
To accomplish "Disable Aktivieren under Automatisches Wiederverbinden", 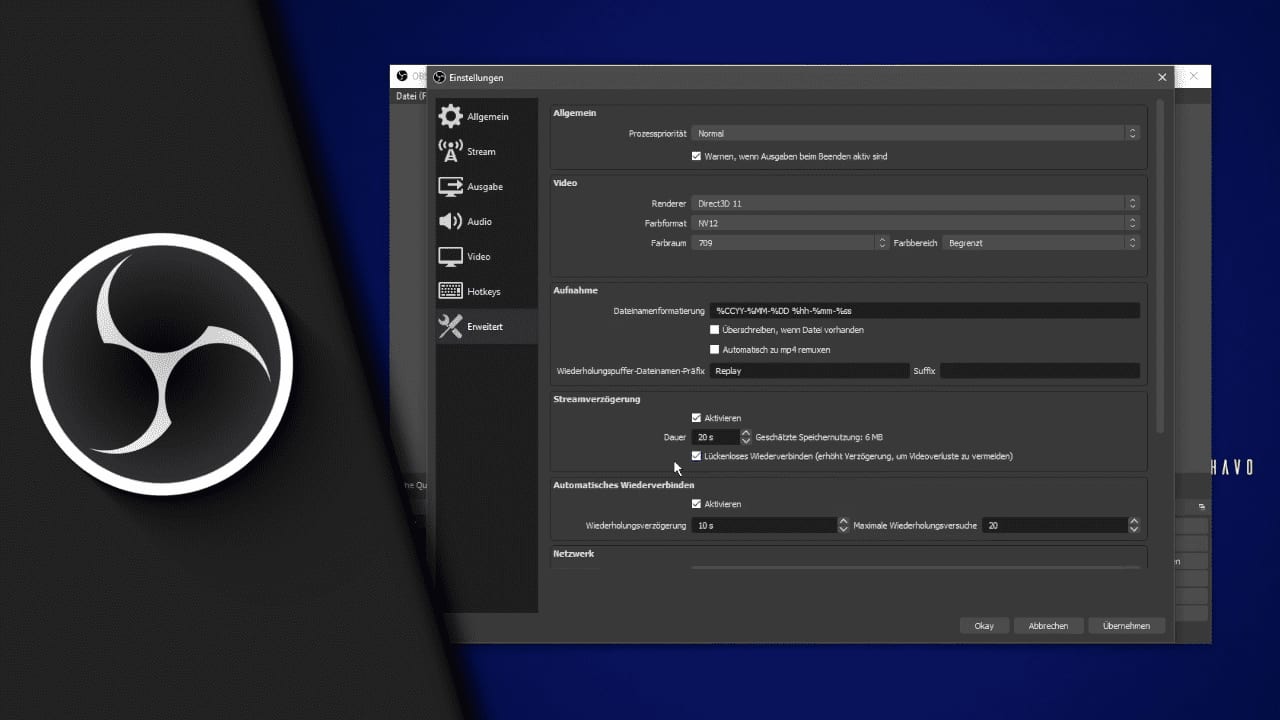I will (x=696, y=504).
